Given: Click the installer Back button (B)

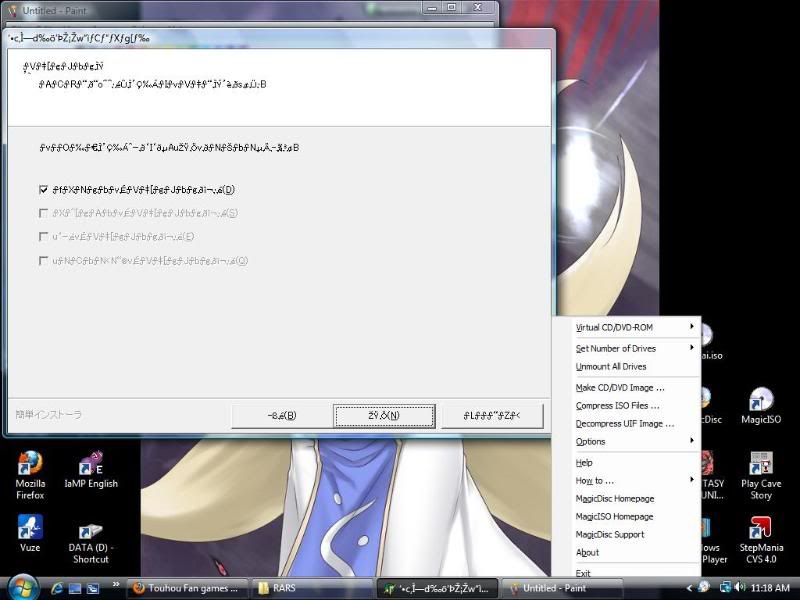Looking at the screenshot, I should click(x=282, y=416).
